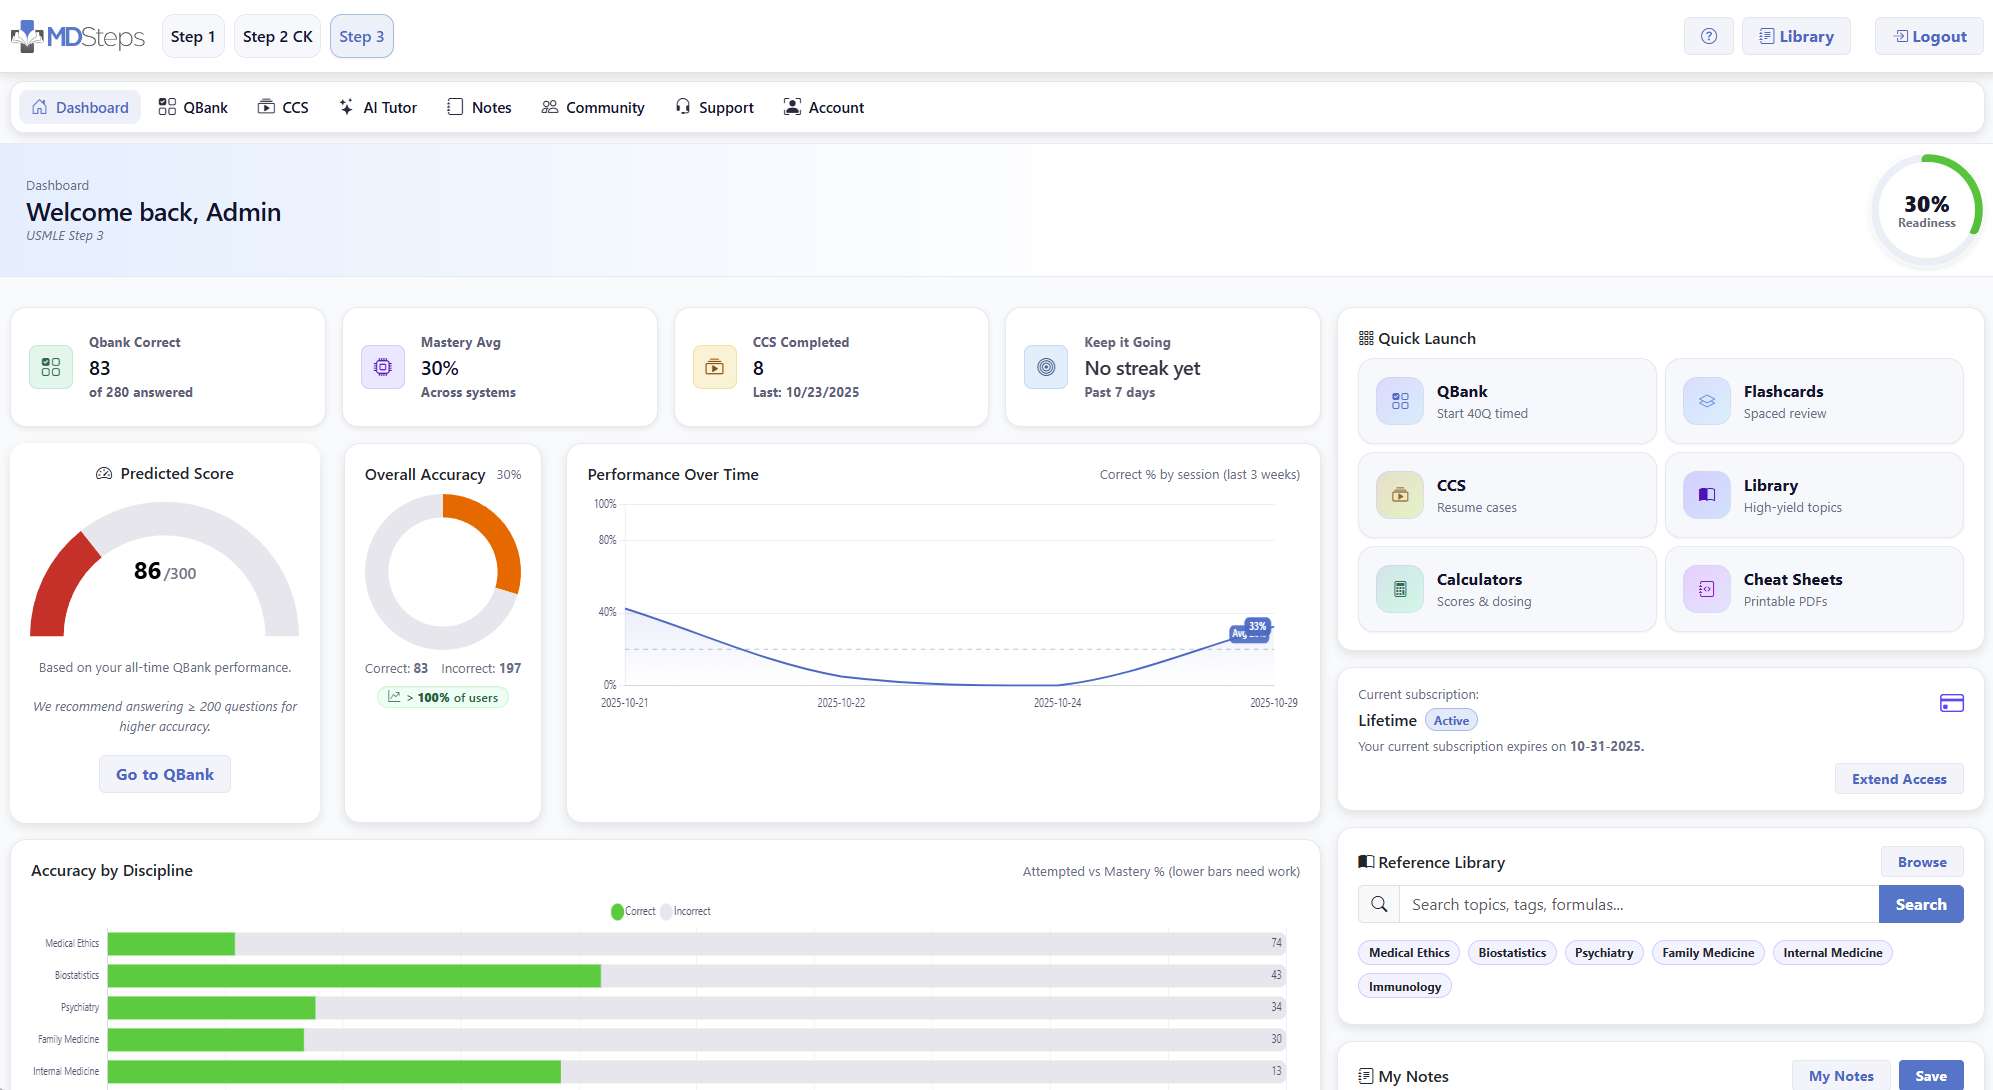Screen dimensions: 1993x1090
Task: Select the Community icon
Action: coord(548,107)
